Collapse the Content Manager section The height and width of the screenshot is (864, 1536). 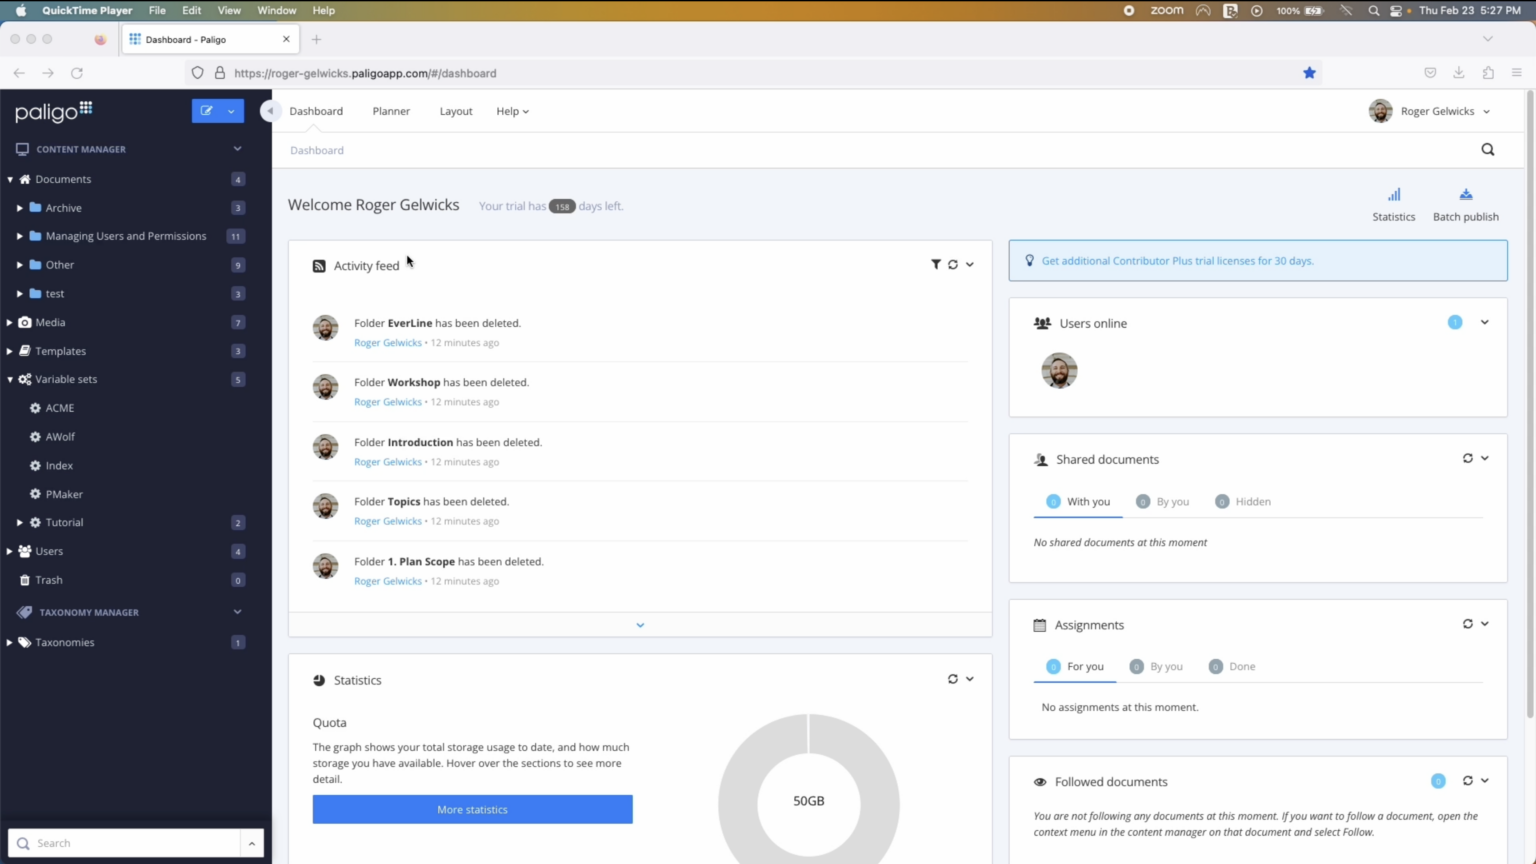pyautogui.click(x=237, y=149)
